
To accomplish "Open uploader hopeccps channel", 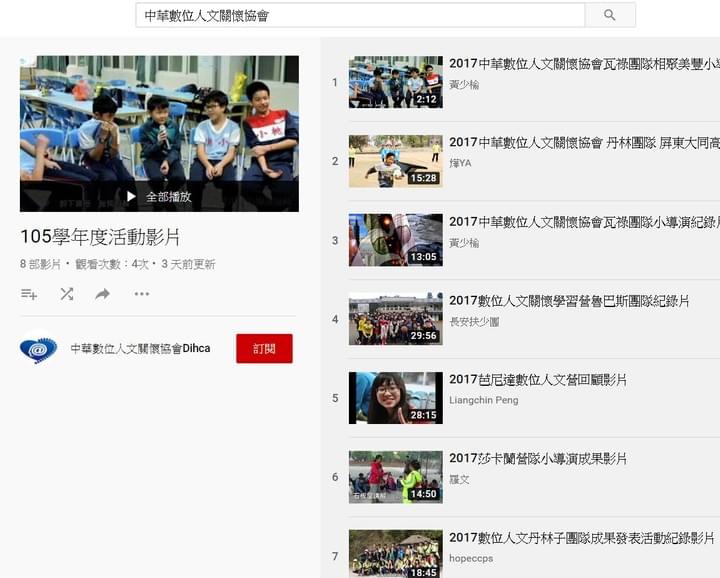I will click(x=471, y=558).
